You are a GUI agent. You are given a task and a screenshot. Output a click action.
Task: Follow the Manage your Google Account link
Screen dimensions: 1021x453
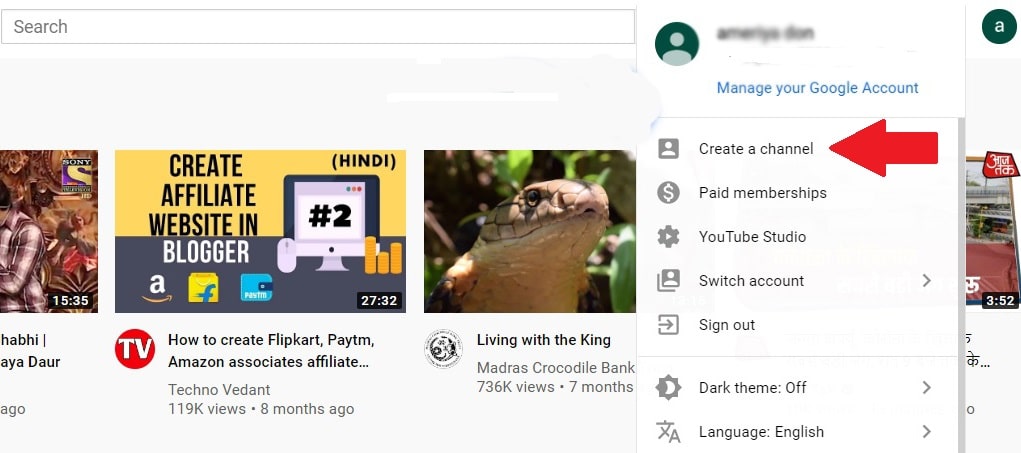(817, 88)
